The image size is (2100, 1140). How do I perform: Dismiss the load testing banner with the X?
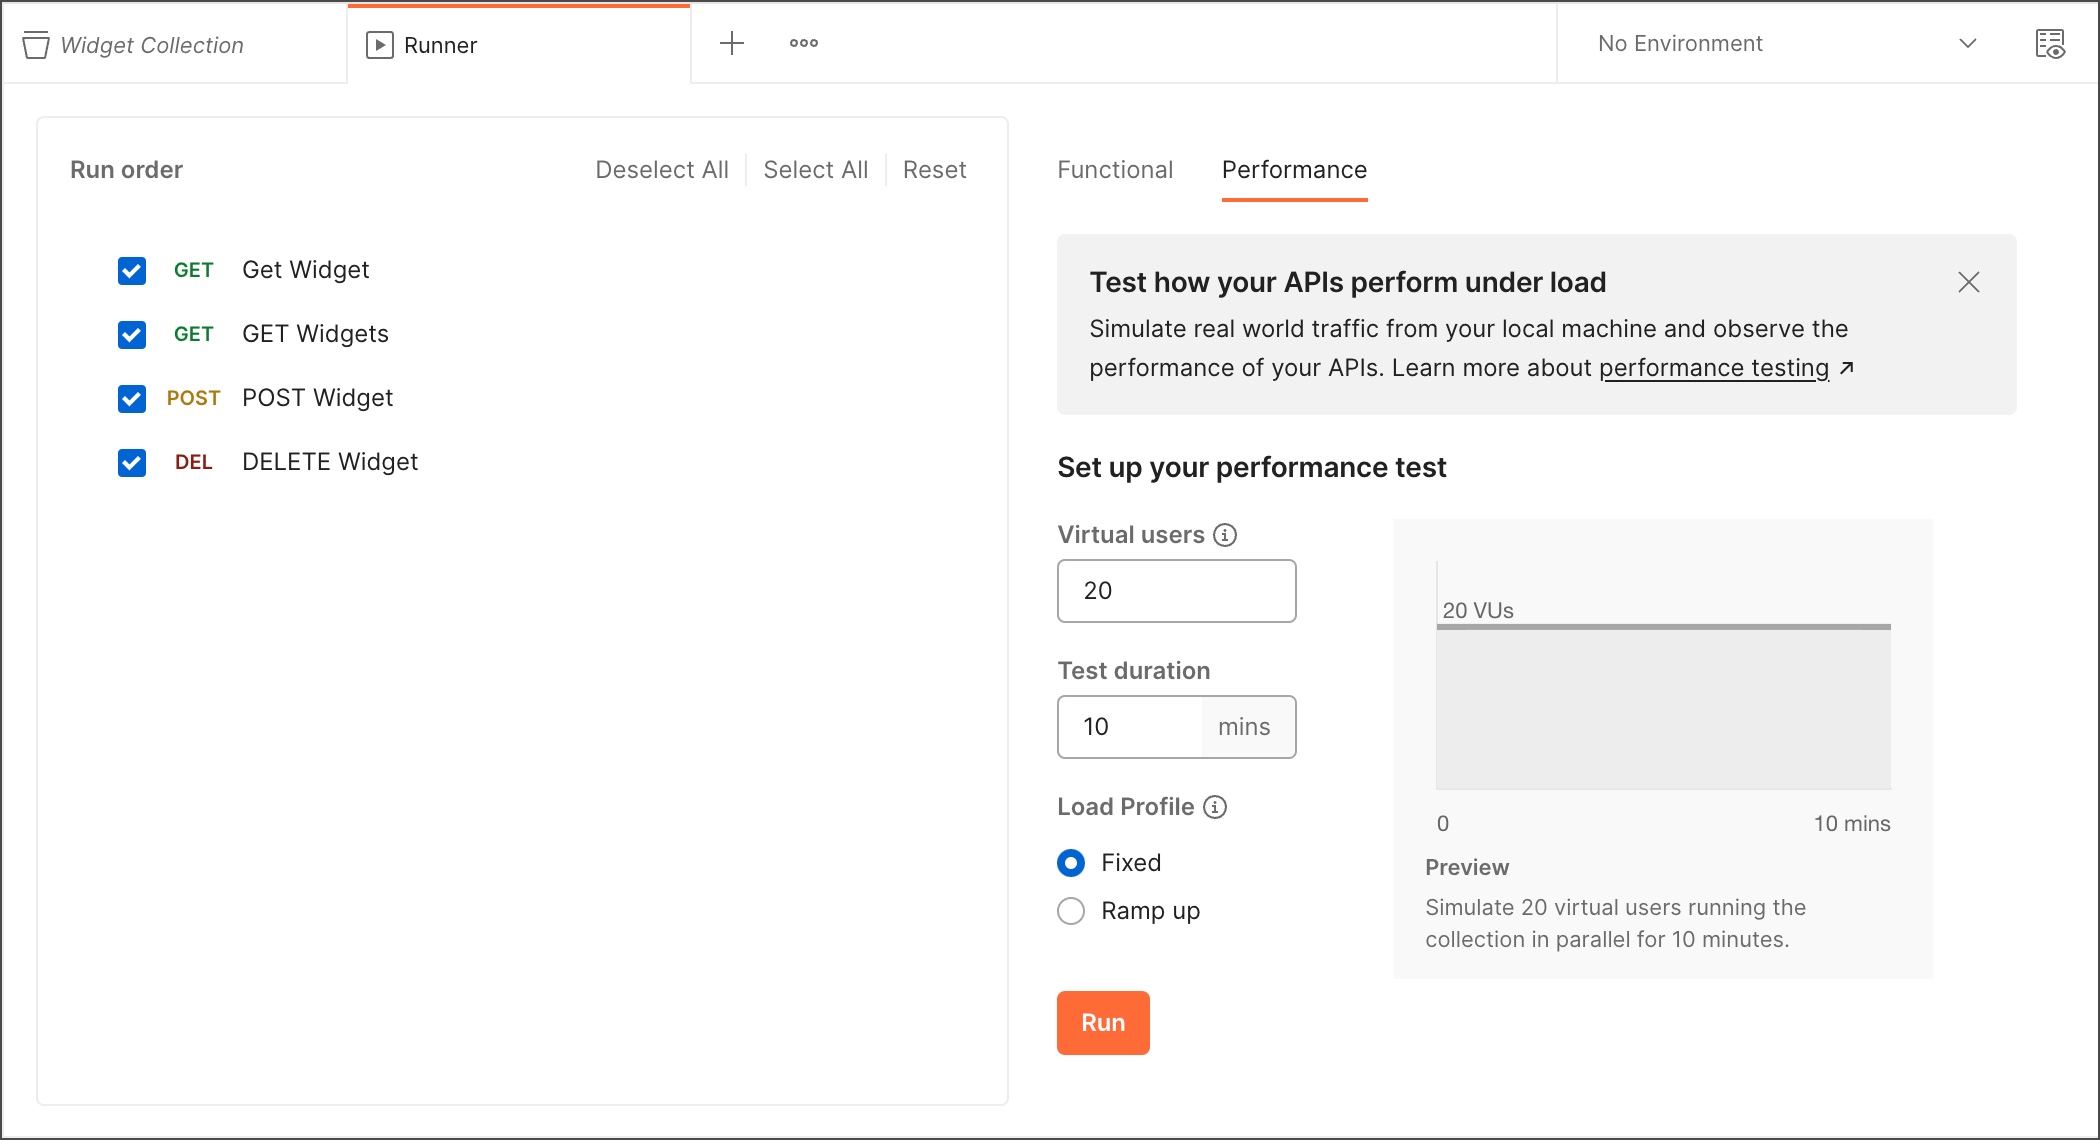(x=1968, y=282)
